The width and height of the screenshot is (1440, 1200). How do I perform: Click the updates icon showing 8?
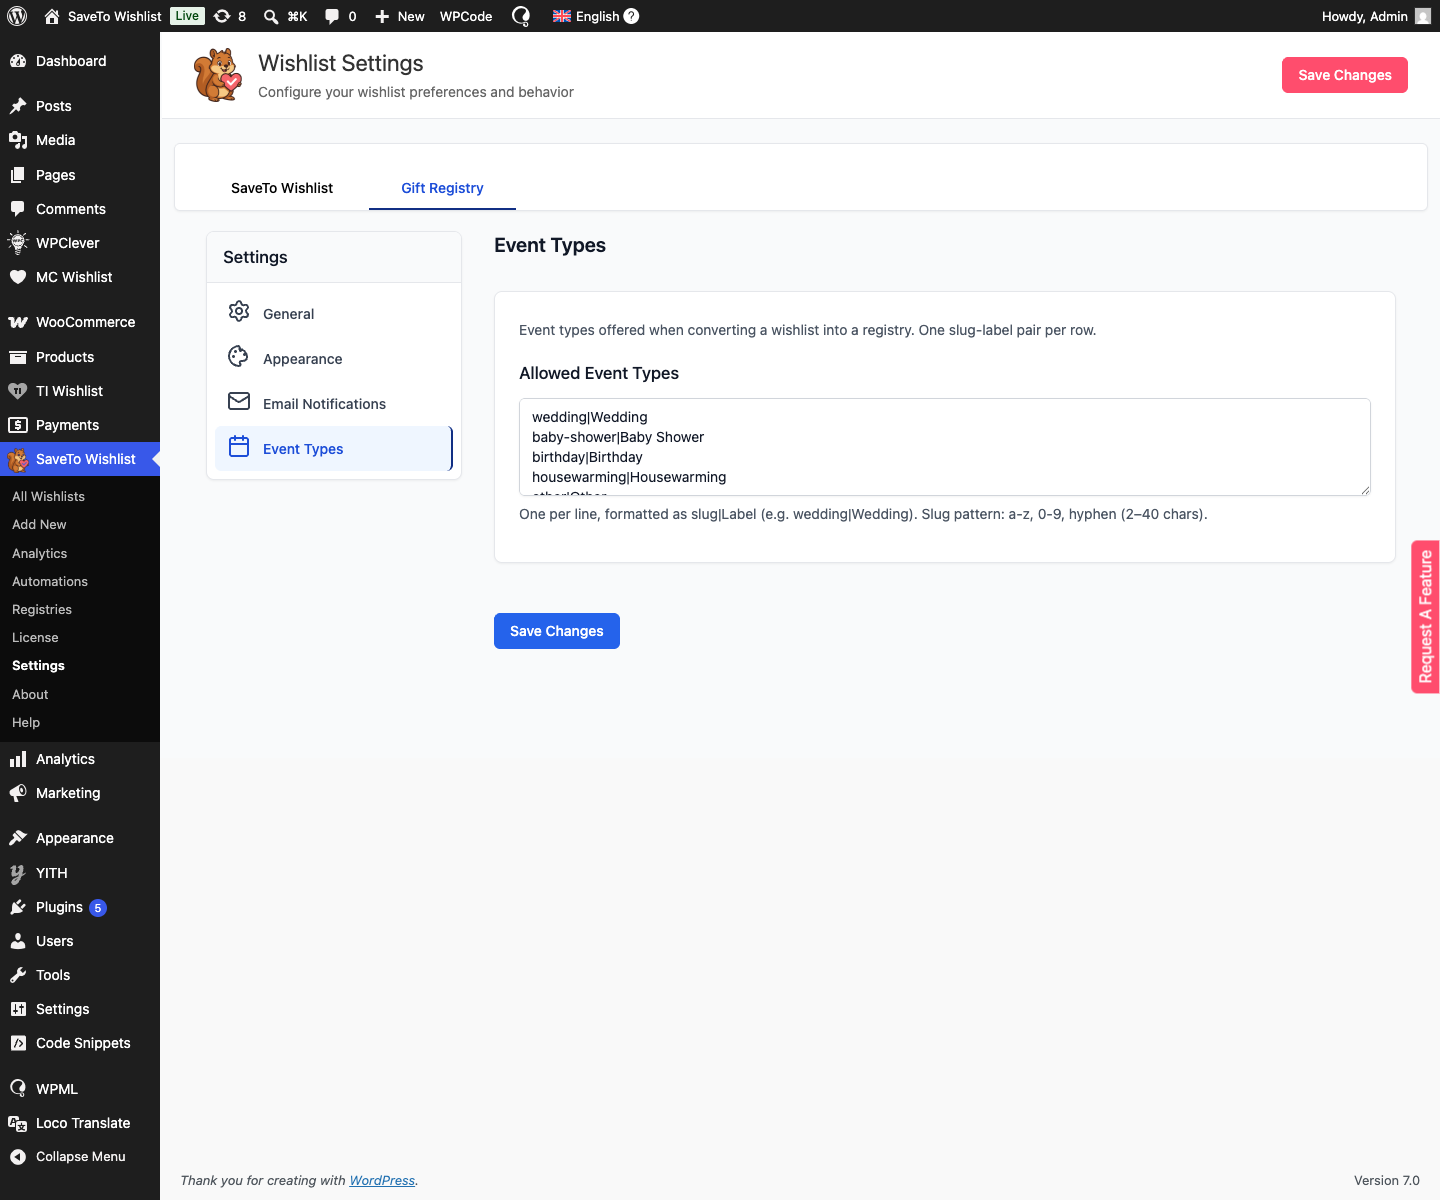[222, 16]
